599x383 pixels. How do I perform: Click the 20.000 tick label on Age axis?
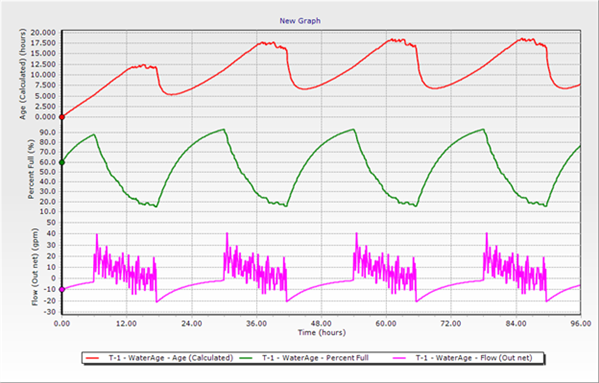[45, 32]
